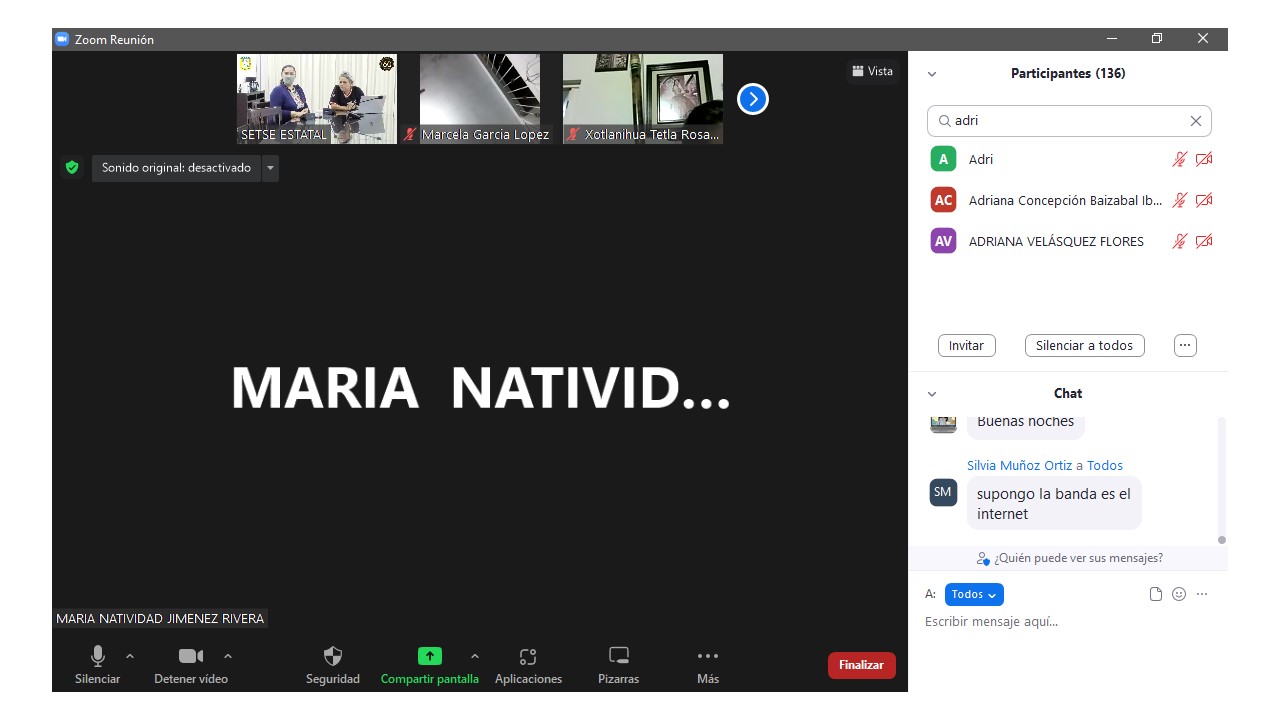Attach a file in chat

1156,594
